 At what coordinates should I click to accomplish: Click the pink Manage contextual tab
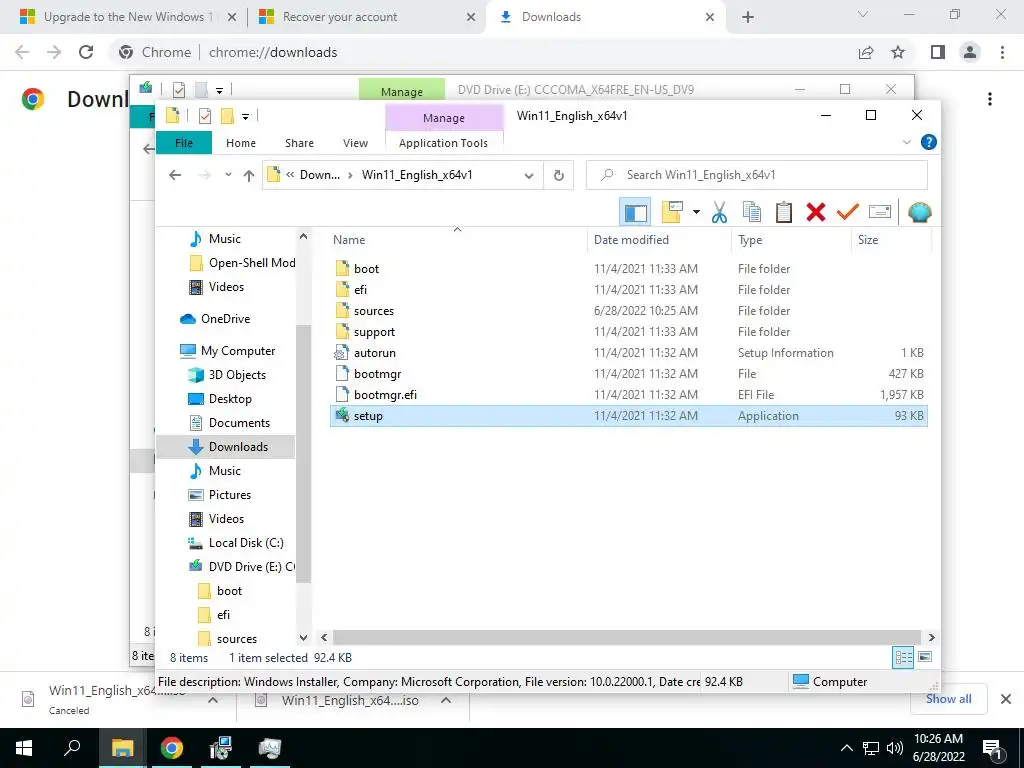[x=444, y=118]
